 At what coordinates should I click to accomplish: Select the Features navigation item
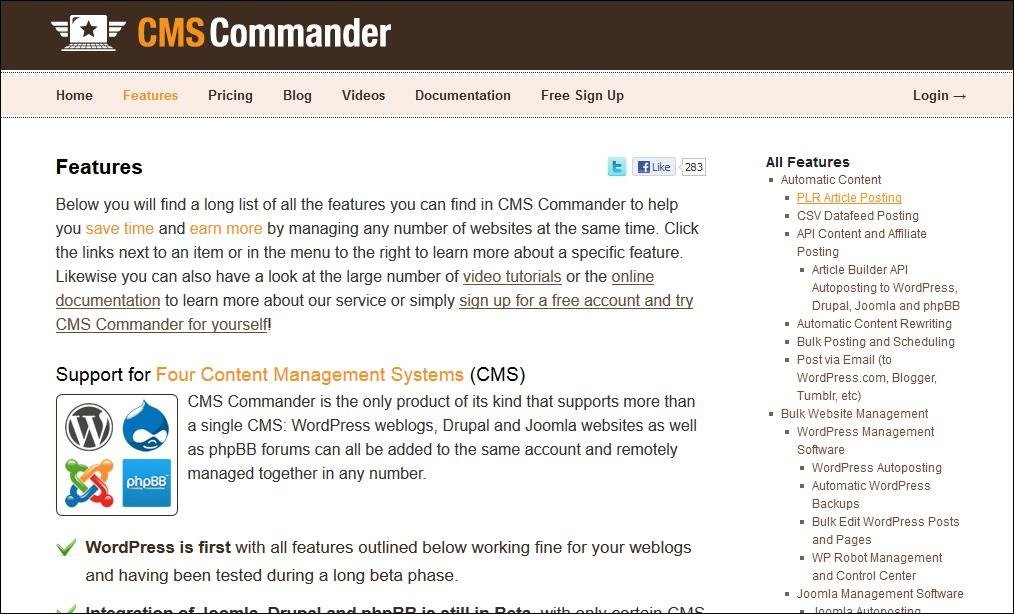pyautogui.click(x=150, y=95)
